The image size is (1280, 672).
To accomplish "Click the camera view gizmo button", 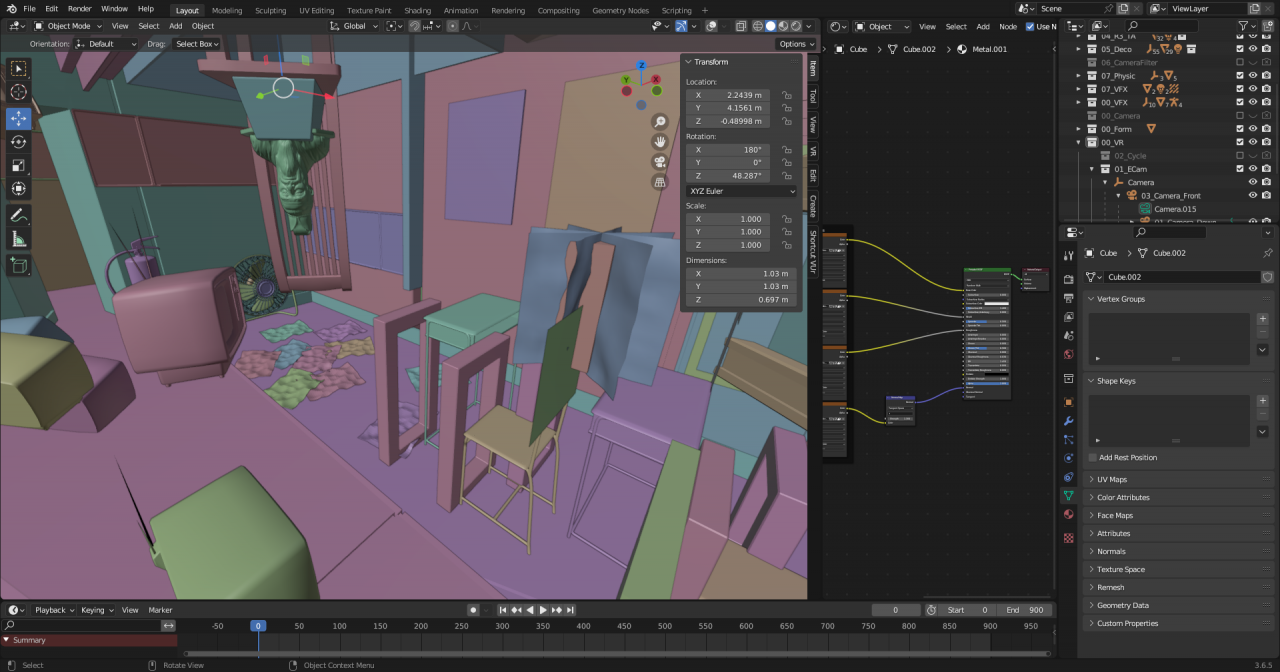I will [660, 162].
